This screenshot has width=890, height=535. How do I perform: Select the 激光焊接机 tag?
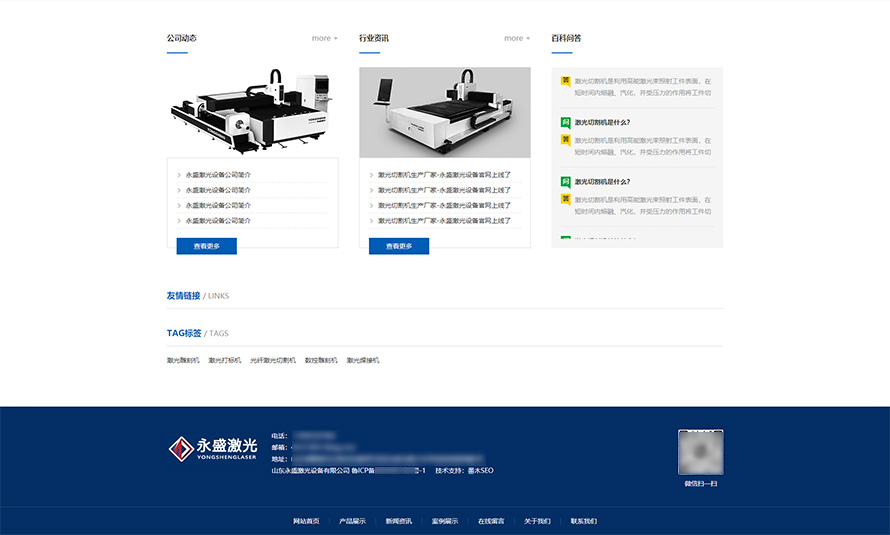click(x=363, y=360)
